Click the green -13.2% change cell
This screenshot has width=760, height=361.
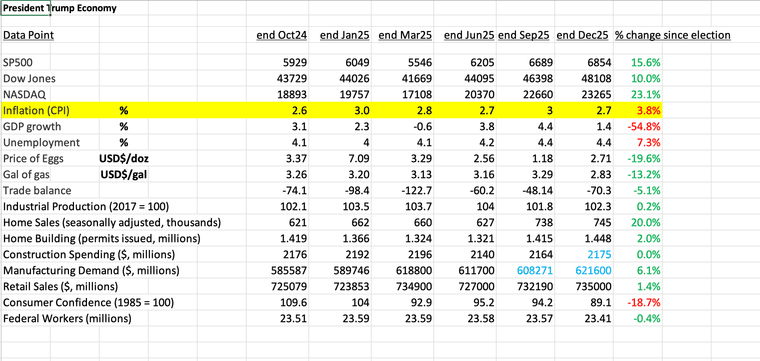(643, 174)
